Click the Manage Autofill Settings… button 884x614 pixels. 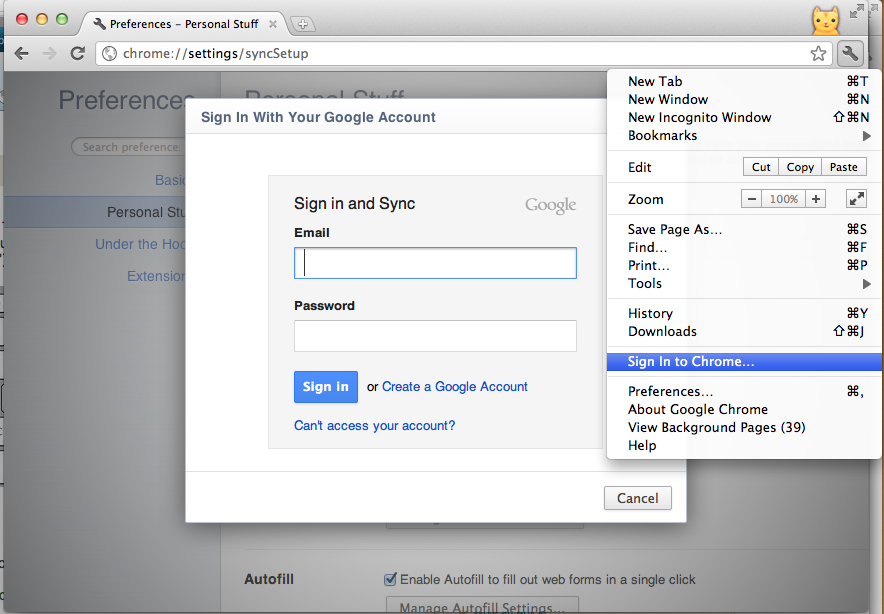[x=482, y=604]
